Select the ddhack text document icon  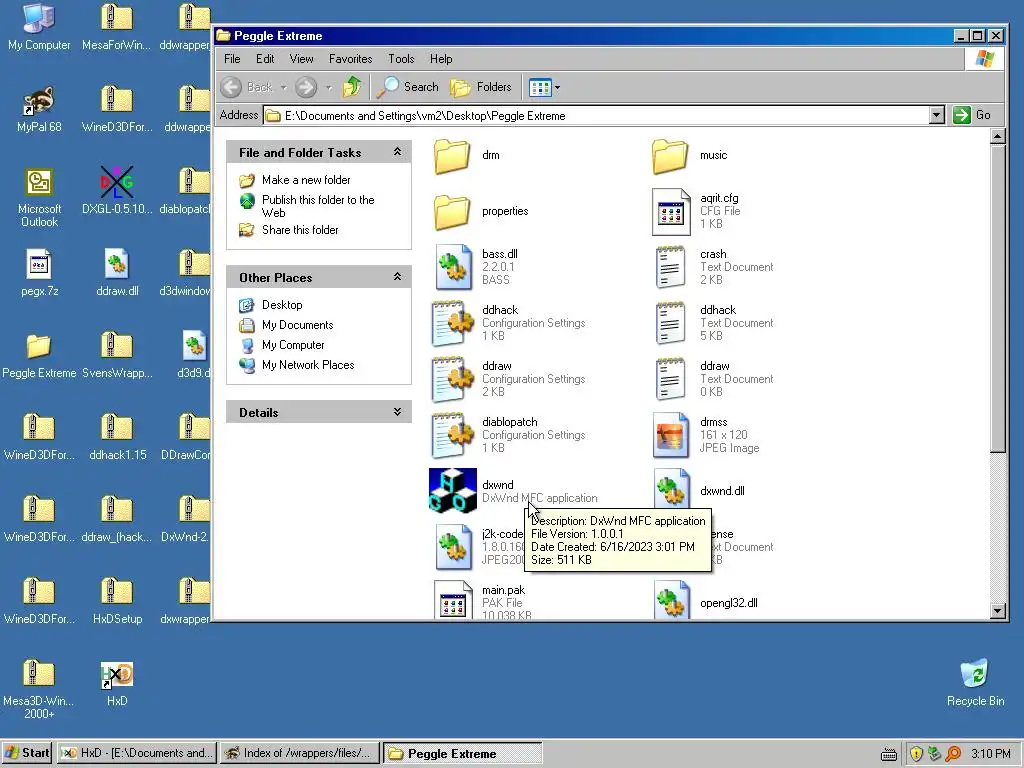pyautogui.click(x=670, y=323)
